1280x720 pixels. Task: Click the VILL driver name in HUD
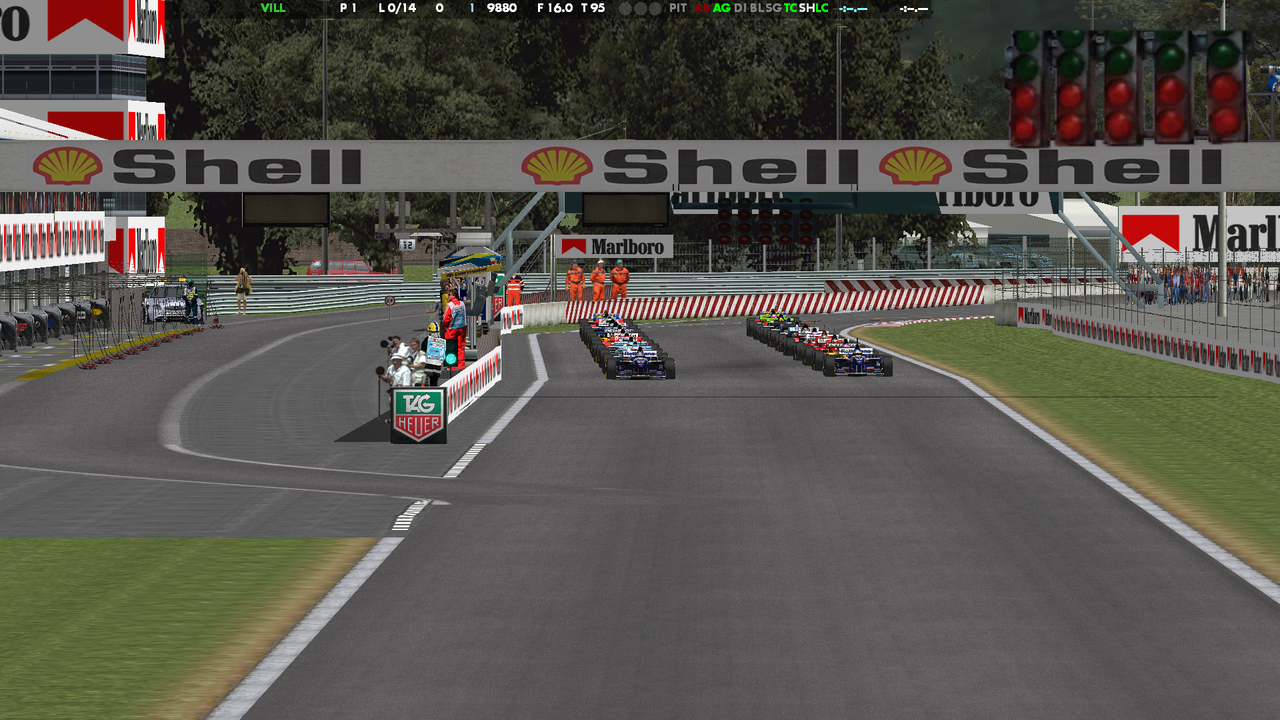click(273, 7)
